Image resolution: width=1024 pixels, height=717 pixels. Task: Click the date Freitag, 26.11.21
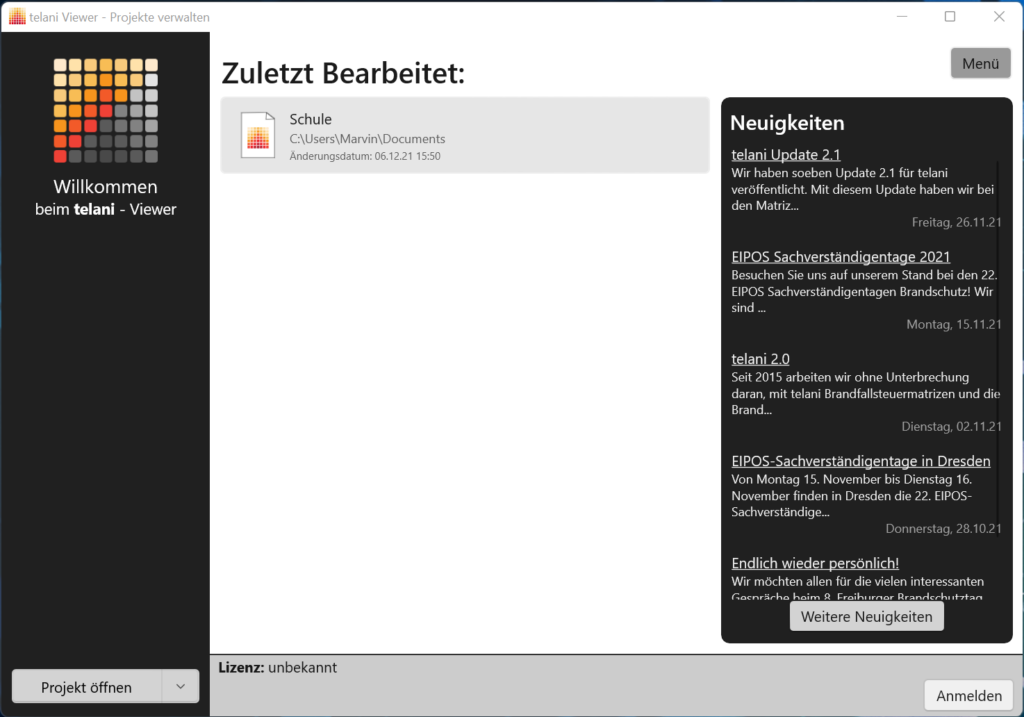pyautogui.click(x=956, y=222)
